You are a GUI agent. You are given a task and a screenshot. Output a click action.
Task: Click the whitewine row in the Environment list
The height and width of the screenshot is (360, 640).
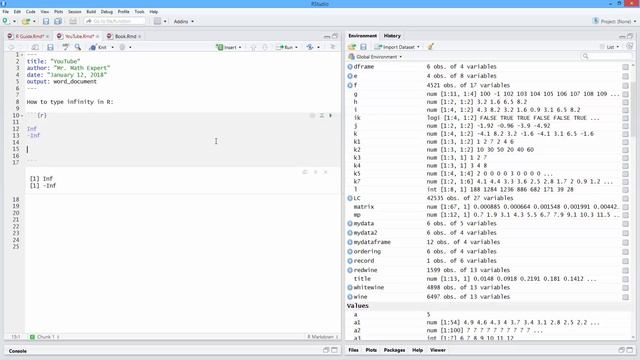488,288
